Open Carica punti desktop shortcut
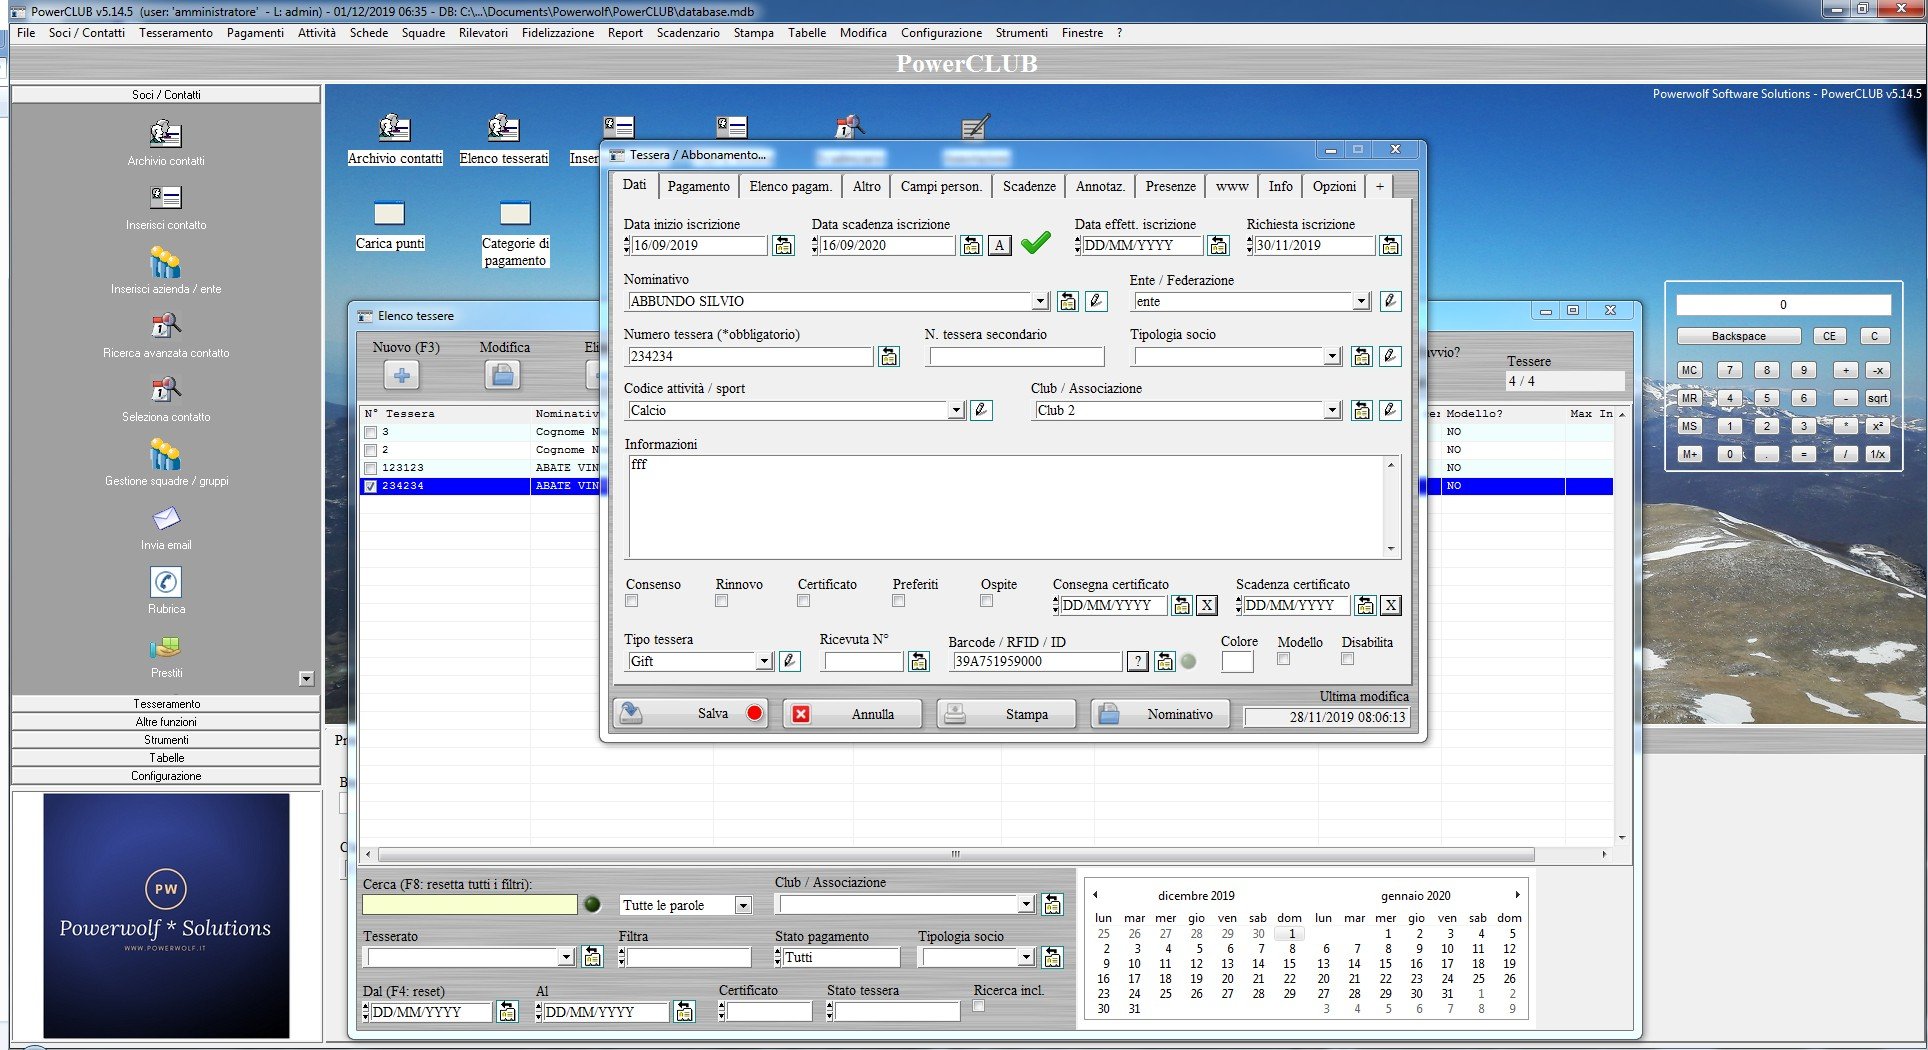The height and width of the screenshot is (1050, 1928). coord(390,226)
